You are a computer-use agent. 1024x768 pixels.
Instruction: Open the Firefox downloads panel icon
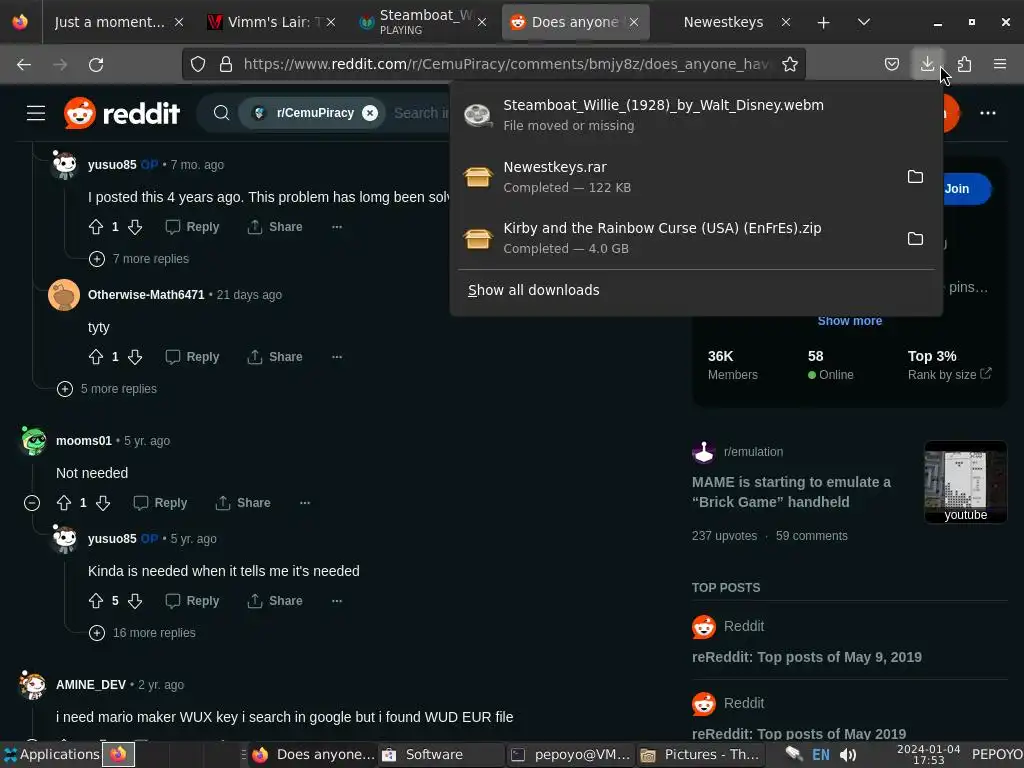coord(927,64)
